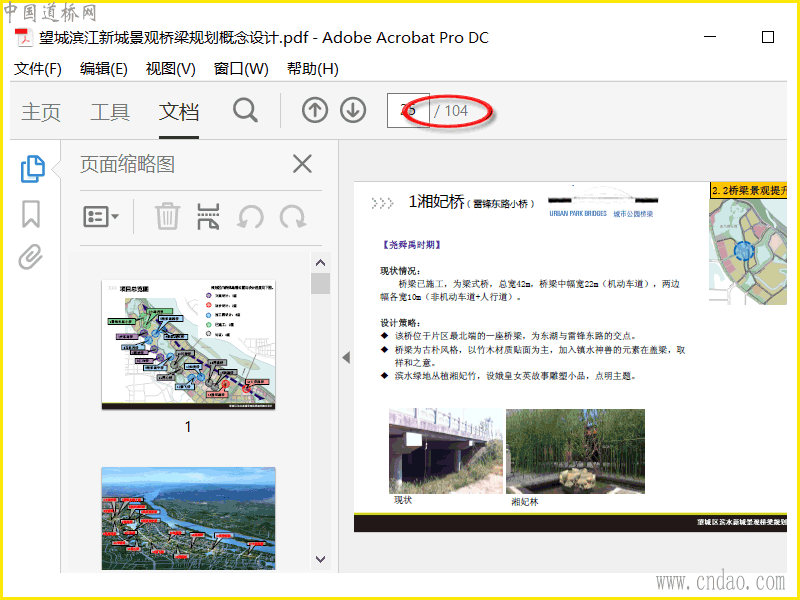This screenshot has height=600, width=800.
Task: Select page 1 thumbnail
Action: click(188, 344)
